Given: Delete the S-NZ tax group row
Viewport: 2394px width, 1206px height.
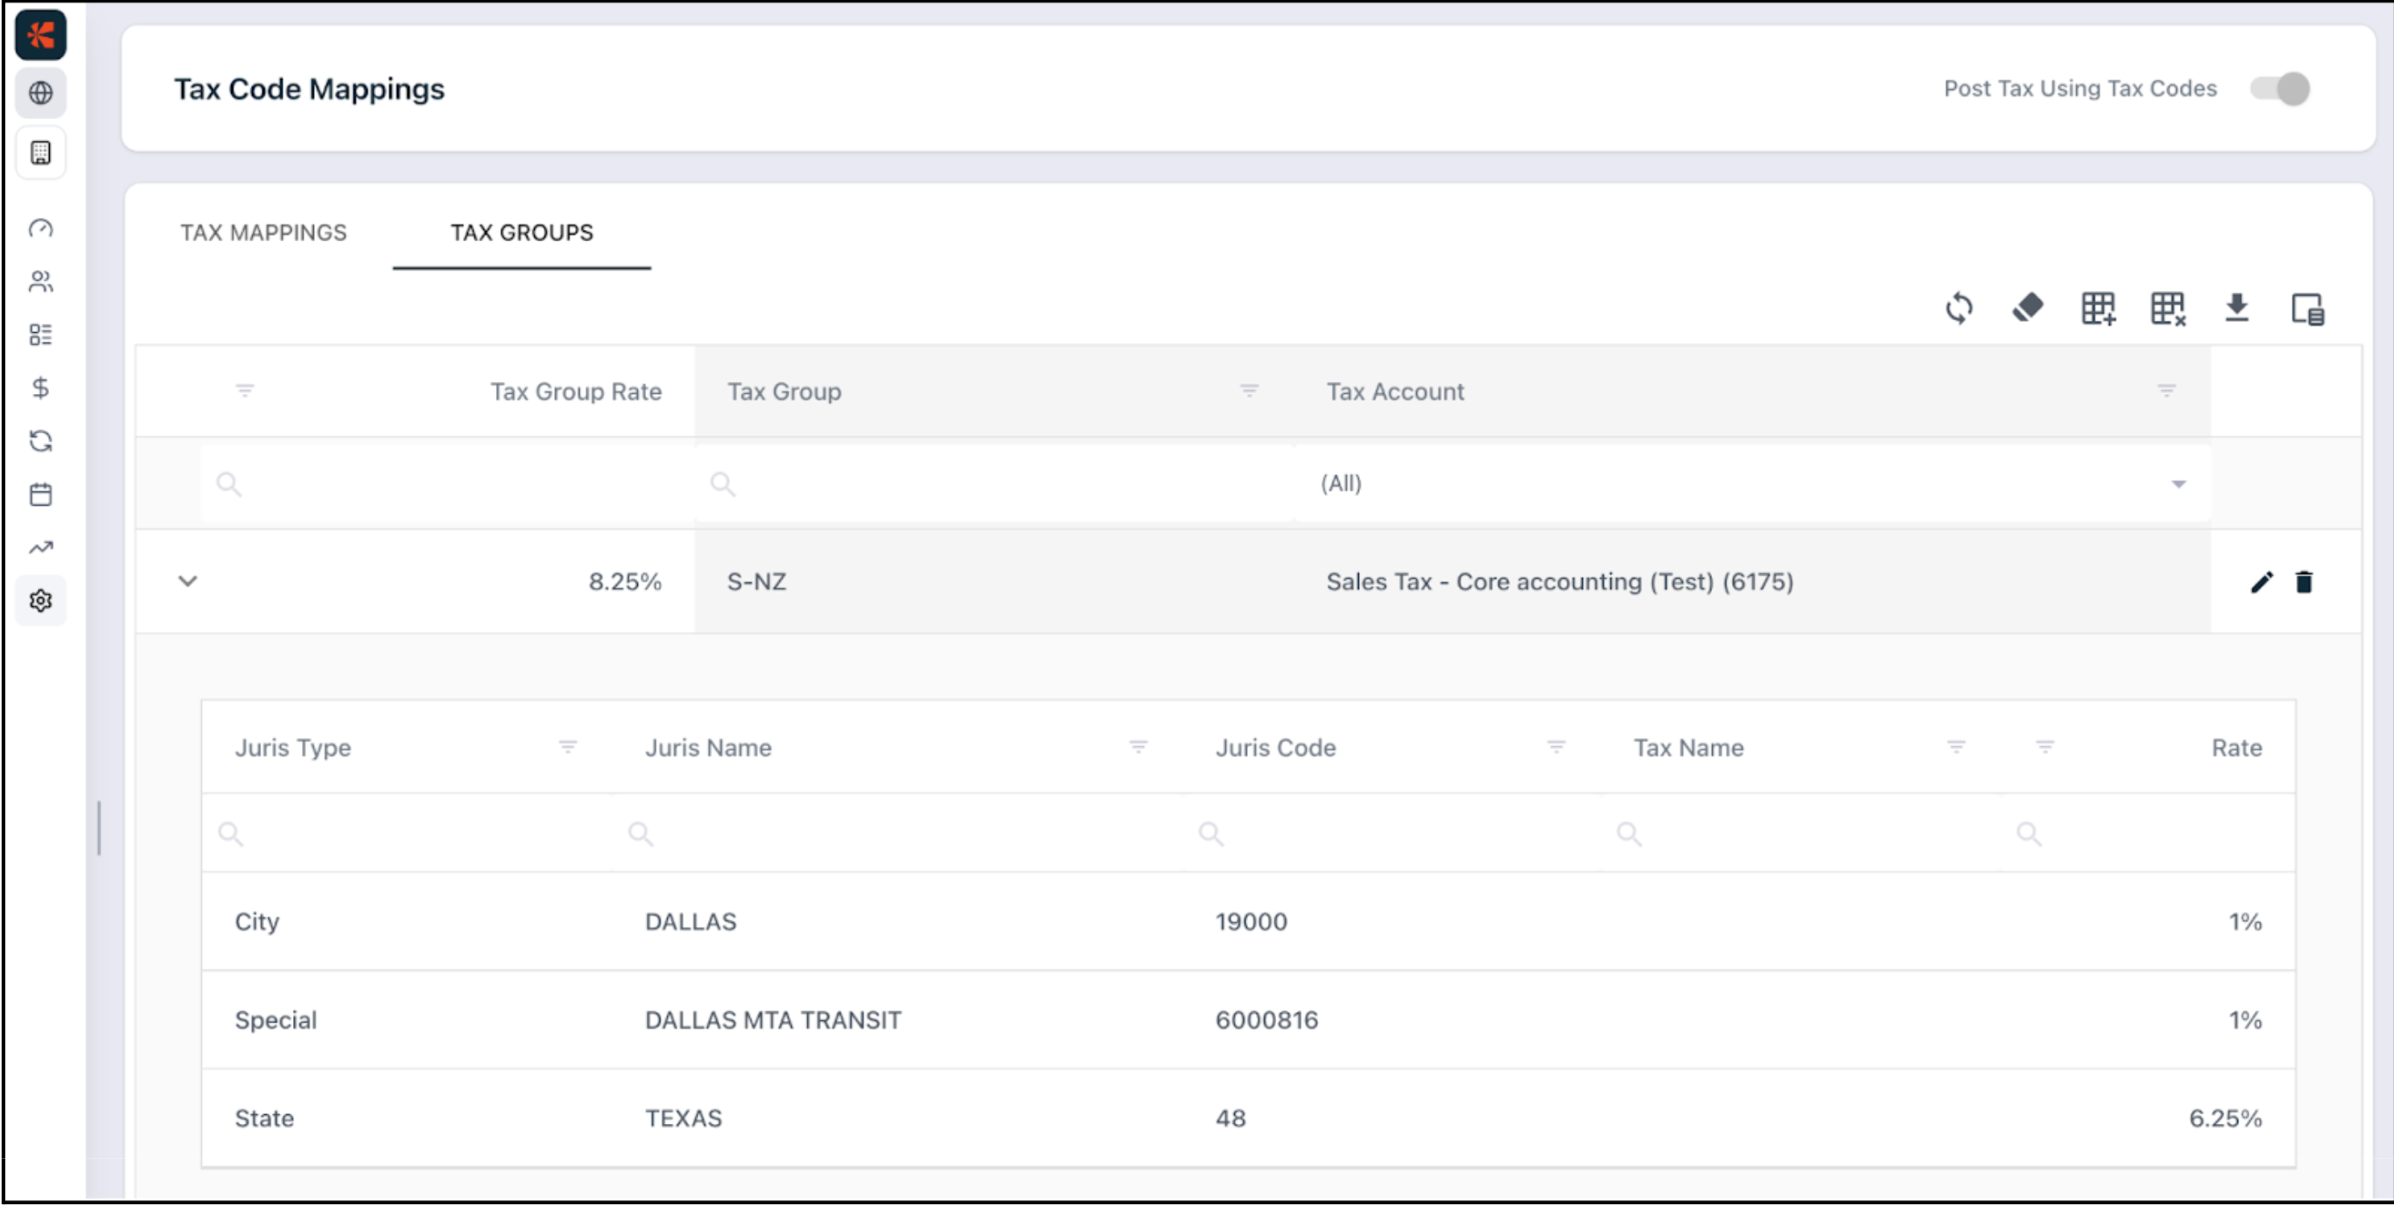Looking at the screenshot, I should click(2304, 582).
